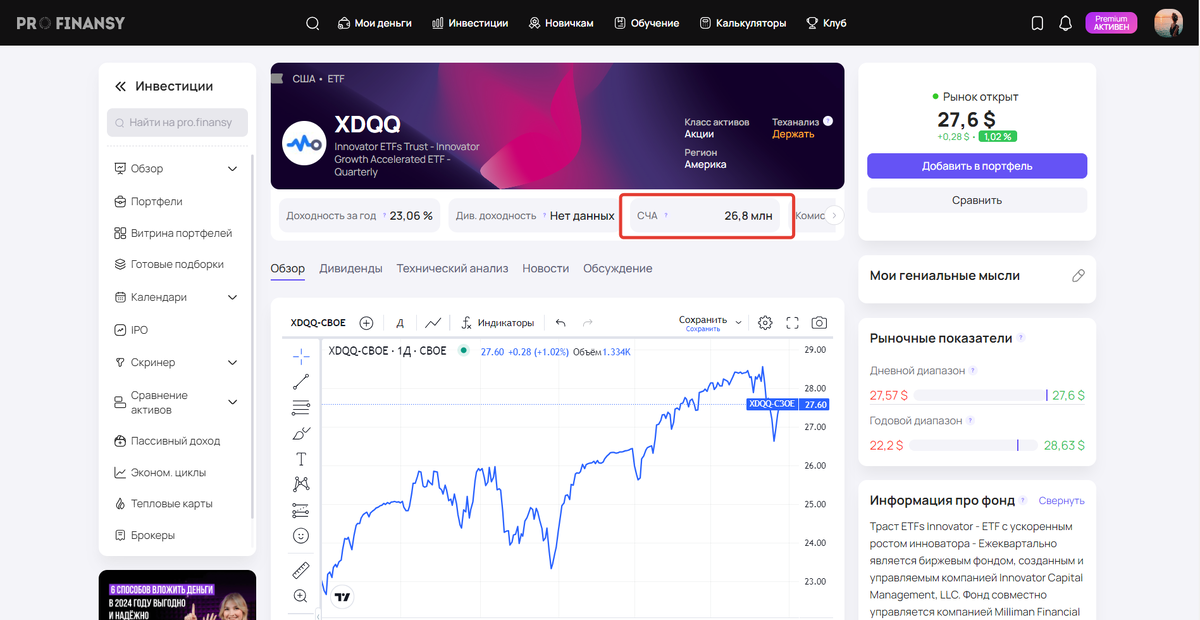
Task: Open the chart patterns tool
Action: [x=301, y=484]
